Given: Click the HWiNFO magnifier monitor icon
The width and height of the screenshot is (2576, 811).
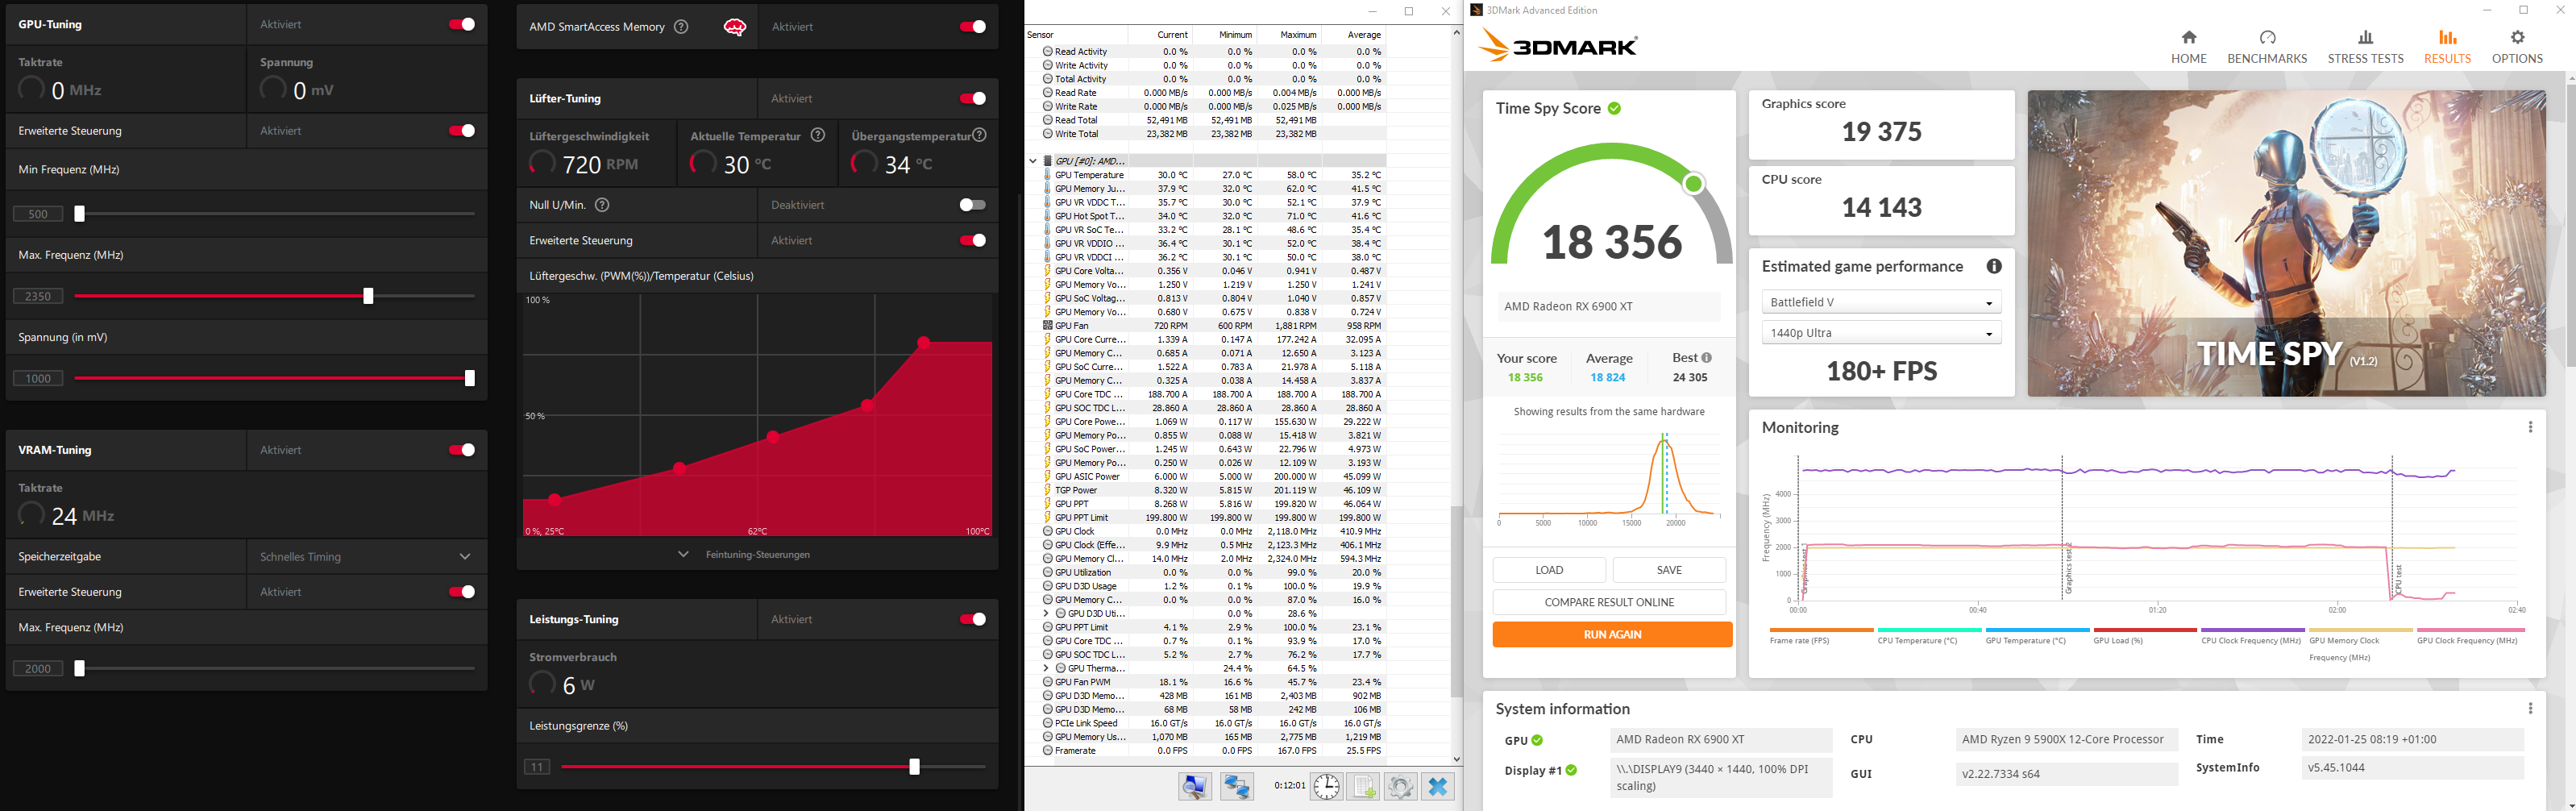Looking at the screenshot, I should point(1195,786).
